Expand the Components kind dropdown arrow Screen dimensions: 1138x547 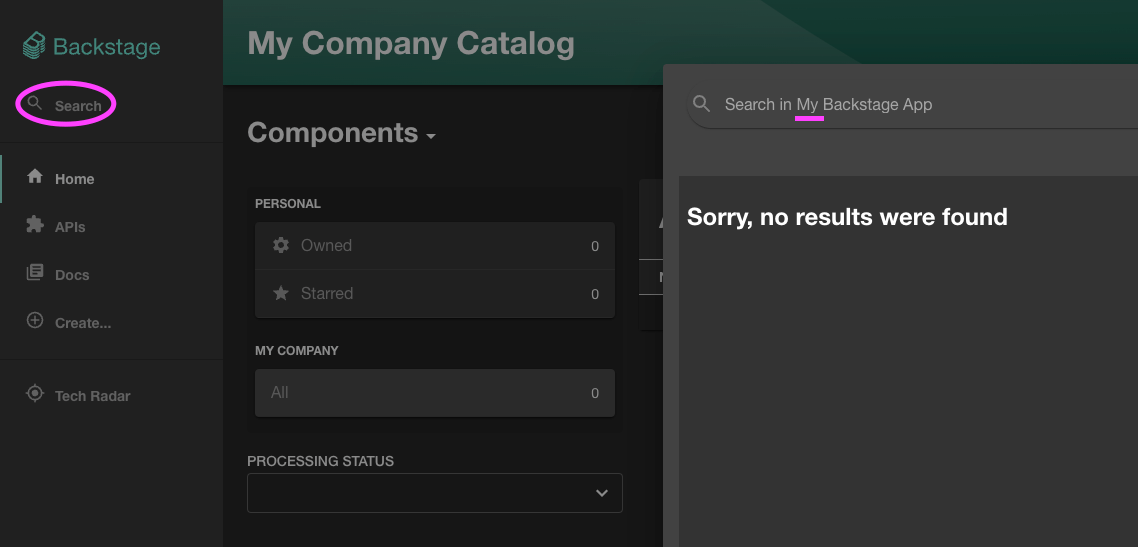coord(431,136)
